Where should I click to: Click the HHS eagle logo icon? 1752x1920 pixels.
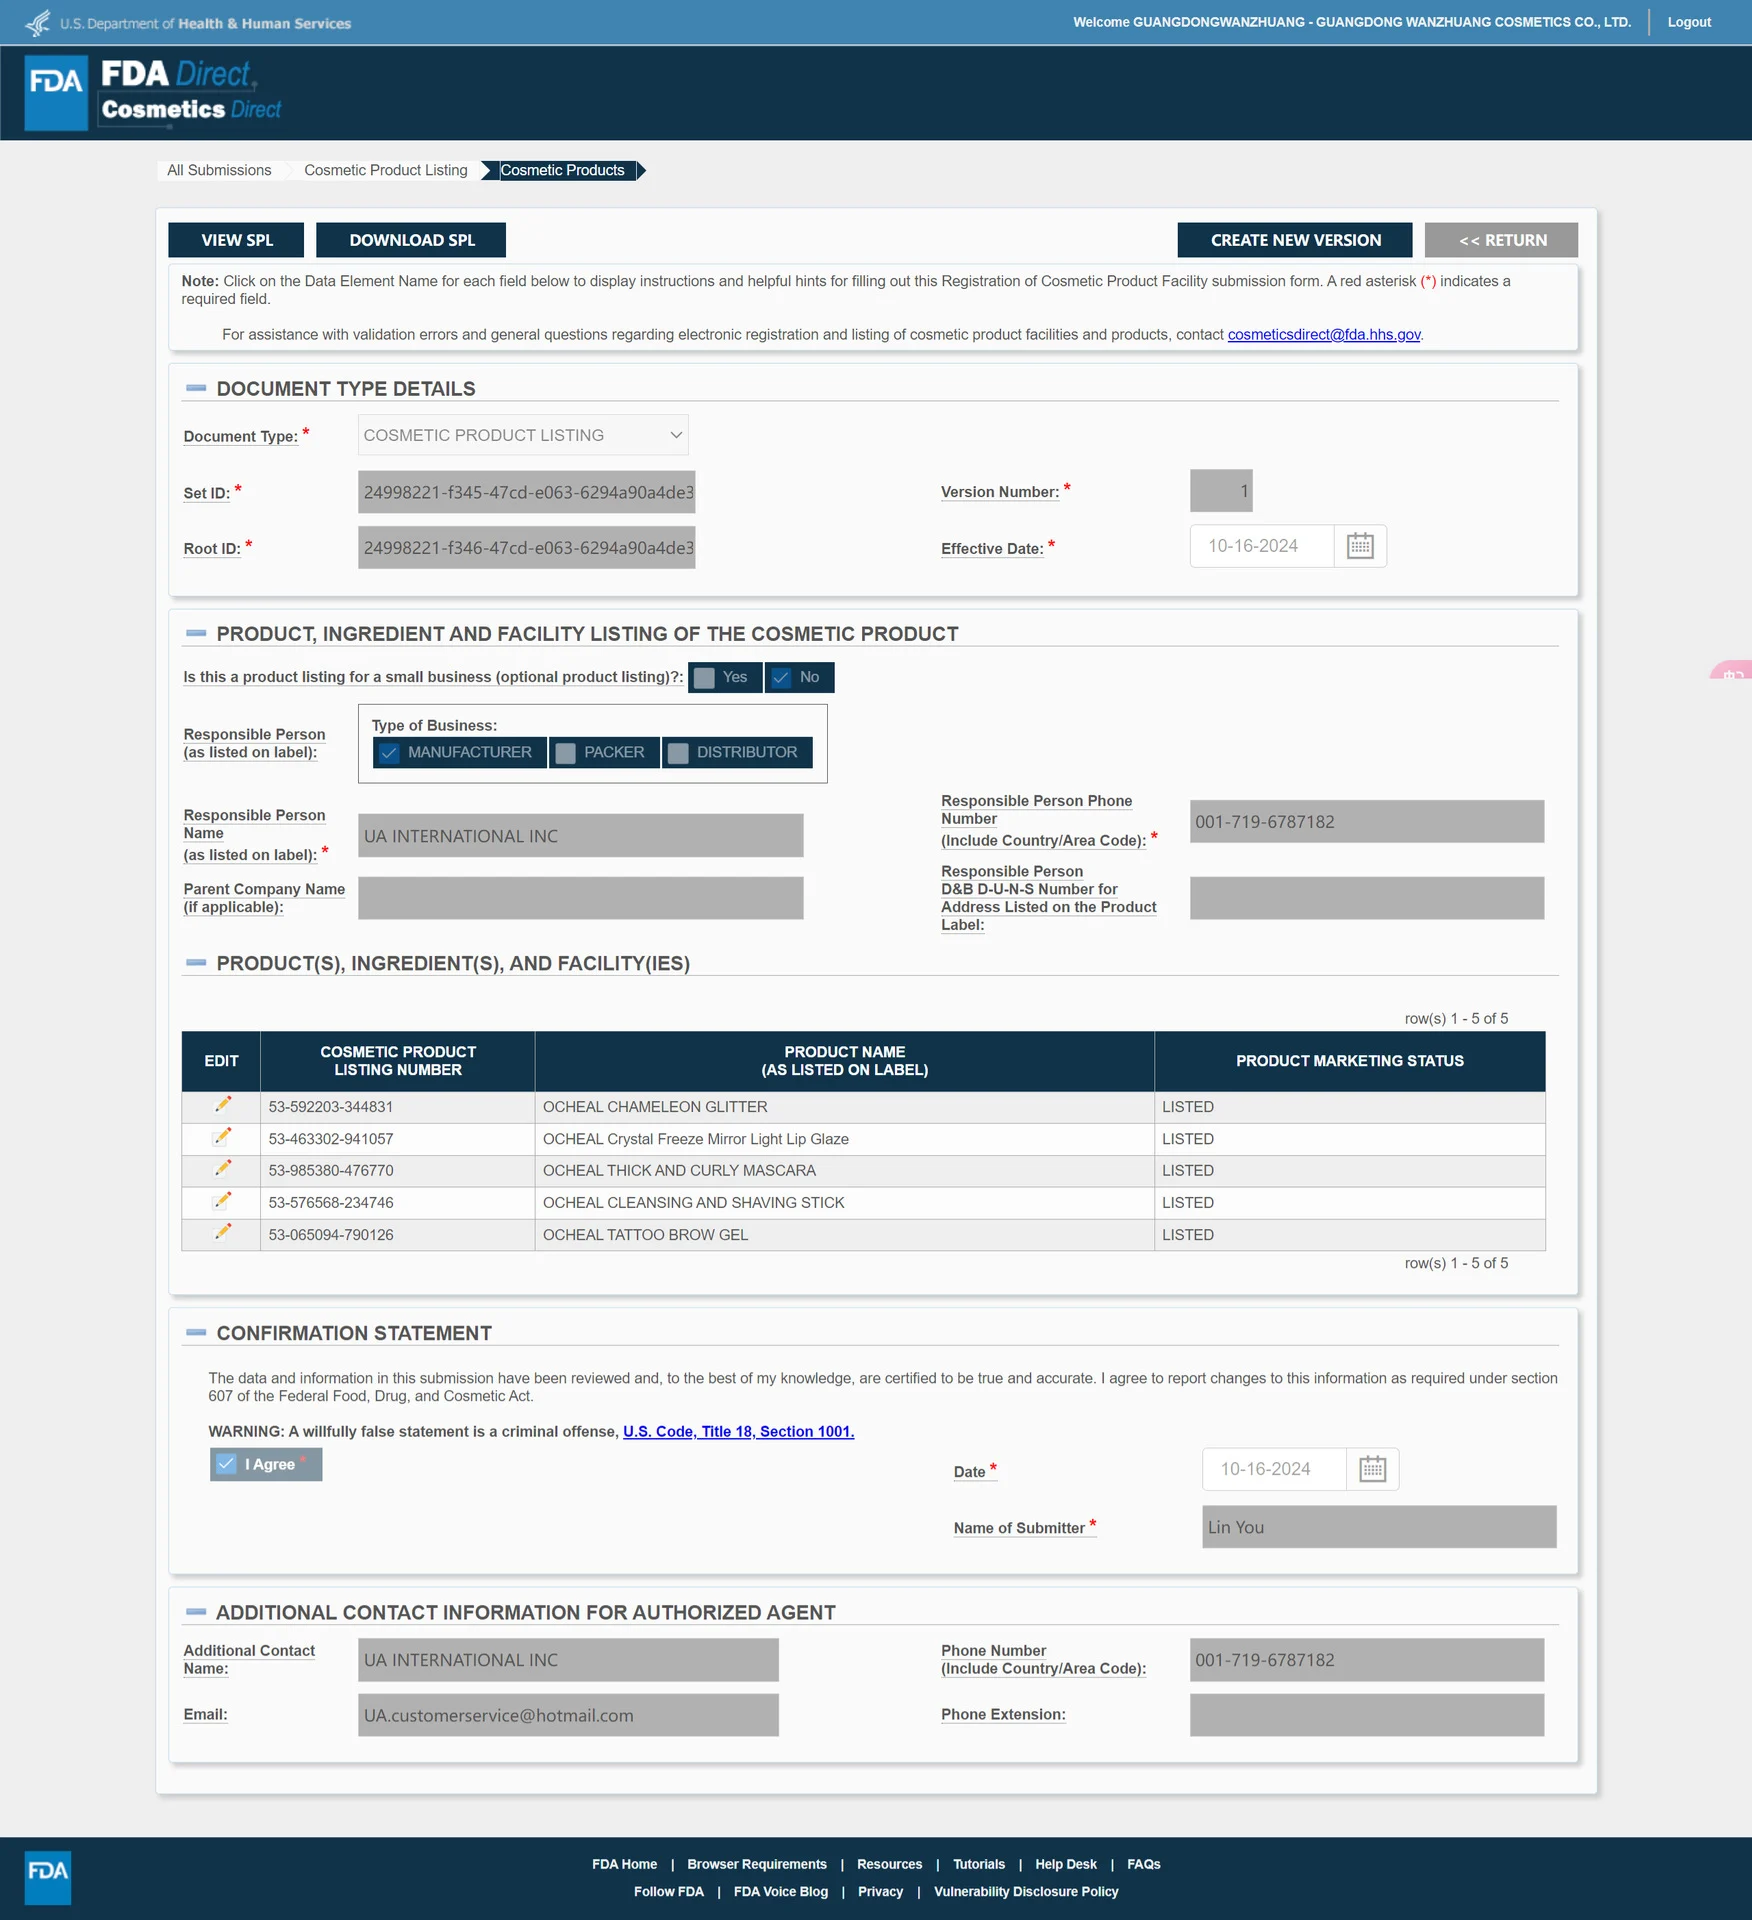tap(38, 22)
